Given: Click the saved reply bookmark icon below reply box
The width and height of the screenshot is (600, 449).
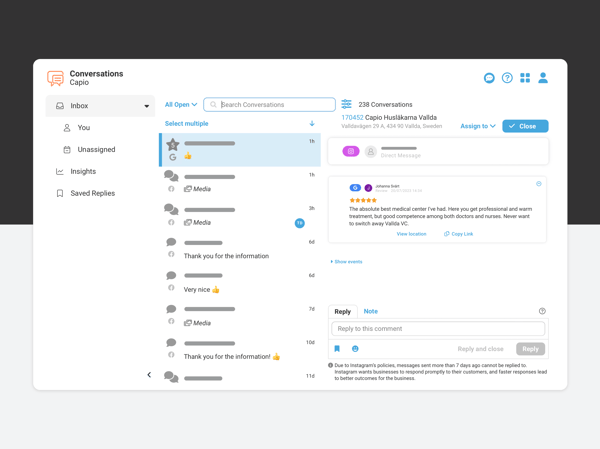Looking at the screenshot, I should point(337,349).
